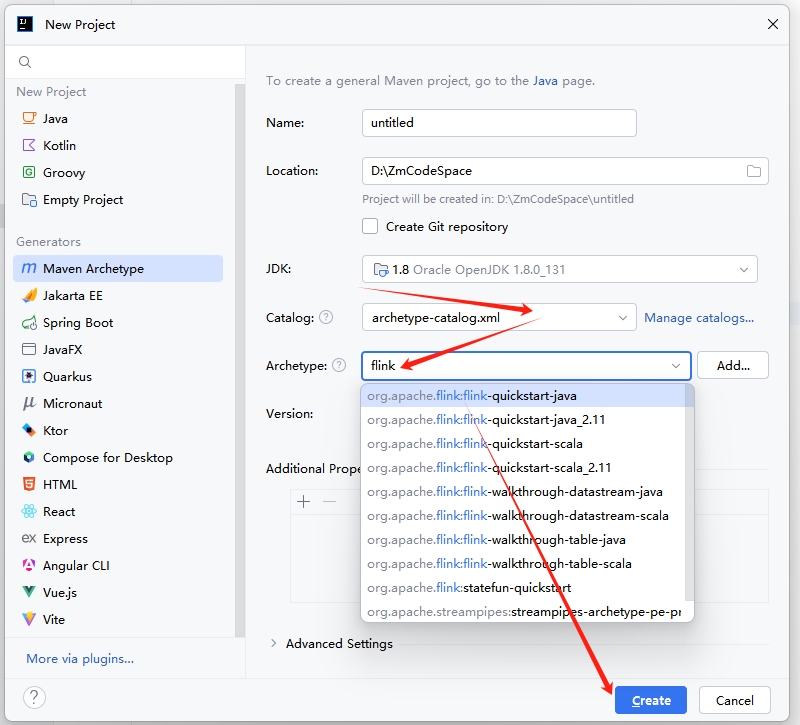Viewport: 800px width, 725px height.
Task: Click the Create button
Action: [x=651, y=700]
